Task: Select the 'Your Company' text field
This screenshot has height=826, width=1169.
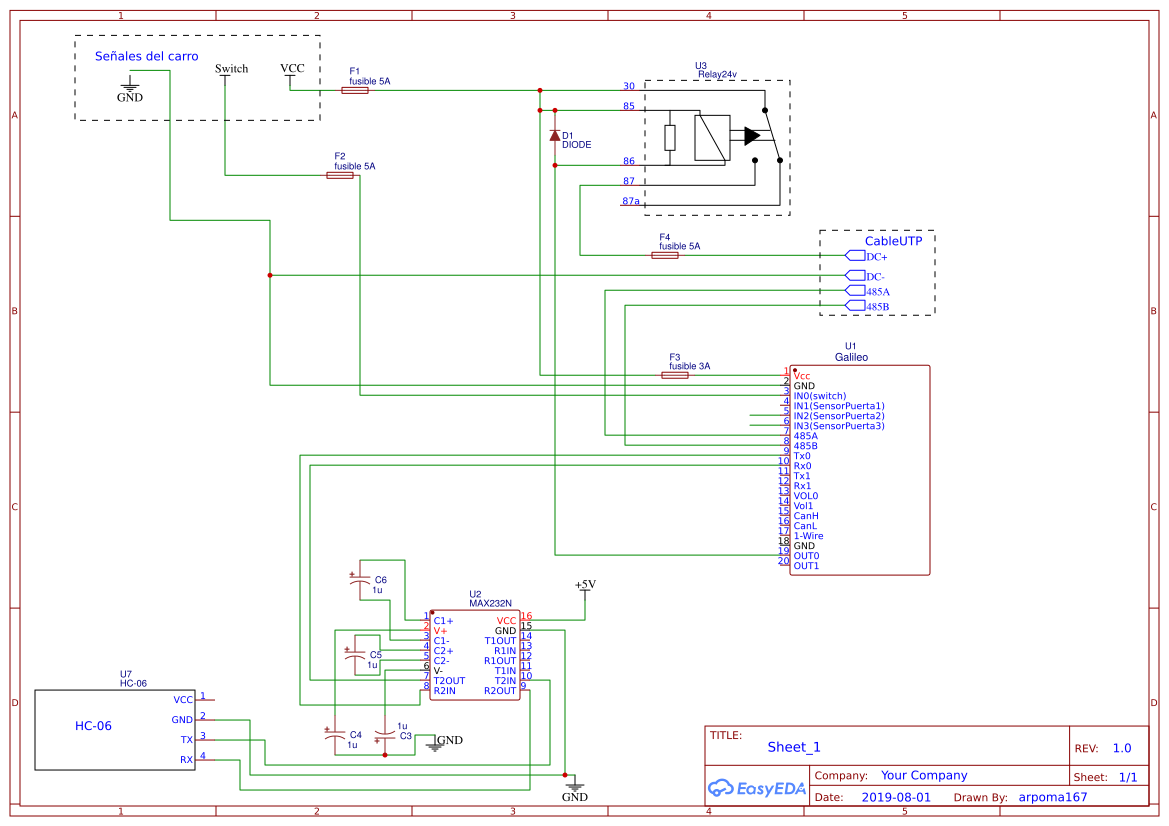Action: pyautogui.click(x=924, y=775)
